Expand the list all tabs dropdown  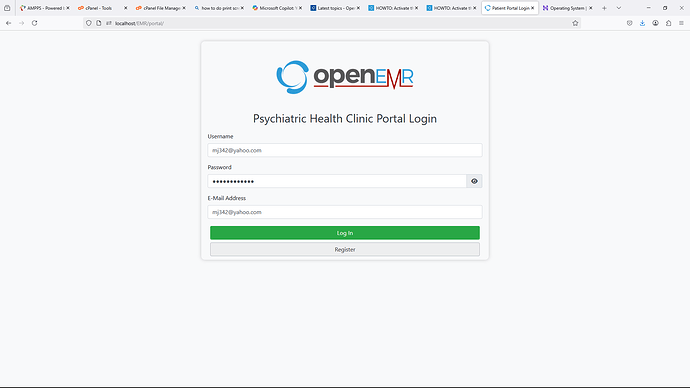coord(619,8)
